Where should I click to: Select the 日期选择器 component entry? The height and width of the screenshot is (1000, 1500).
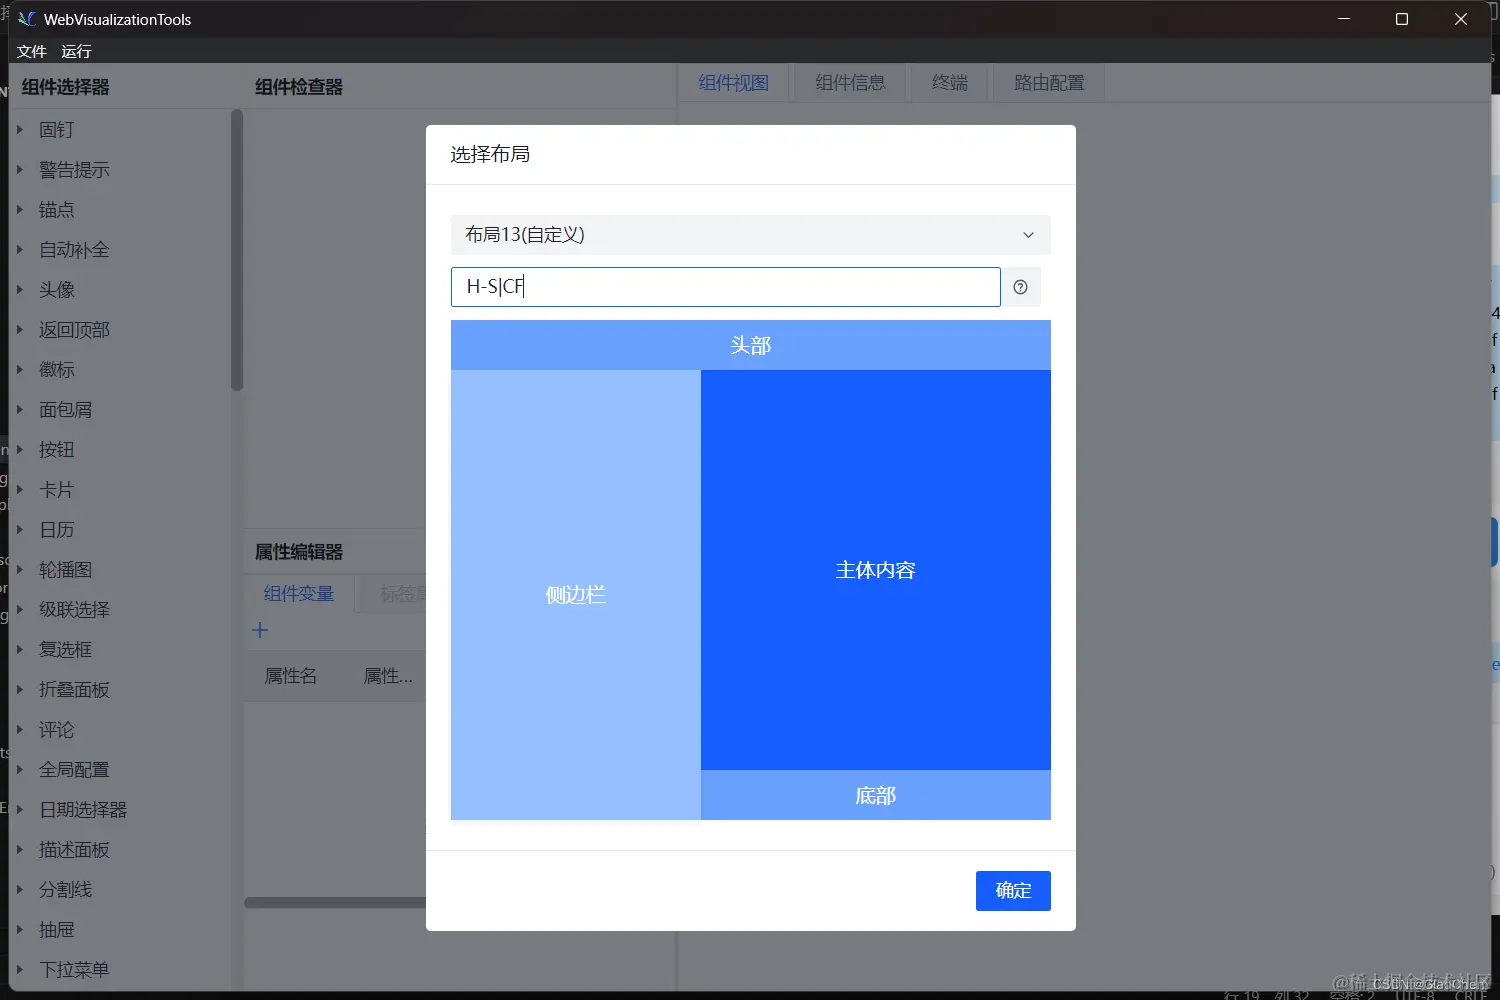coord(83,810)
